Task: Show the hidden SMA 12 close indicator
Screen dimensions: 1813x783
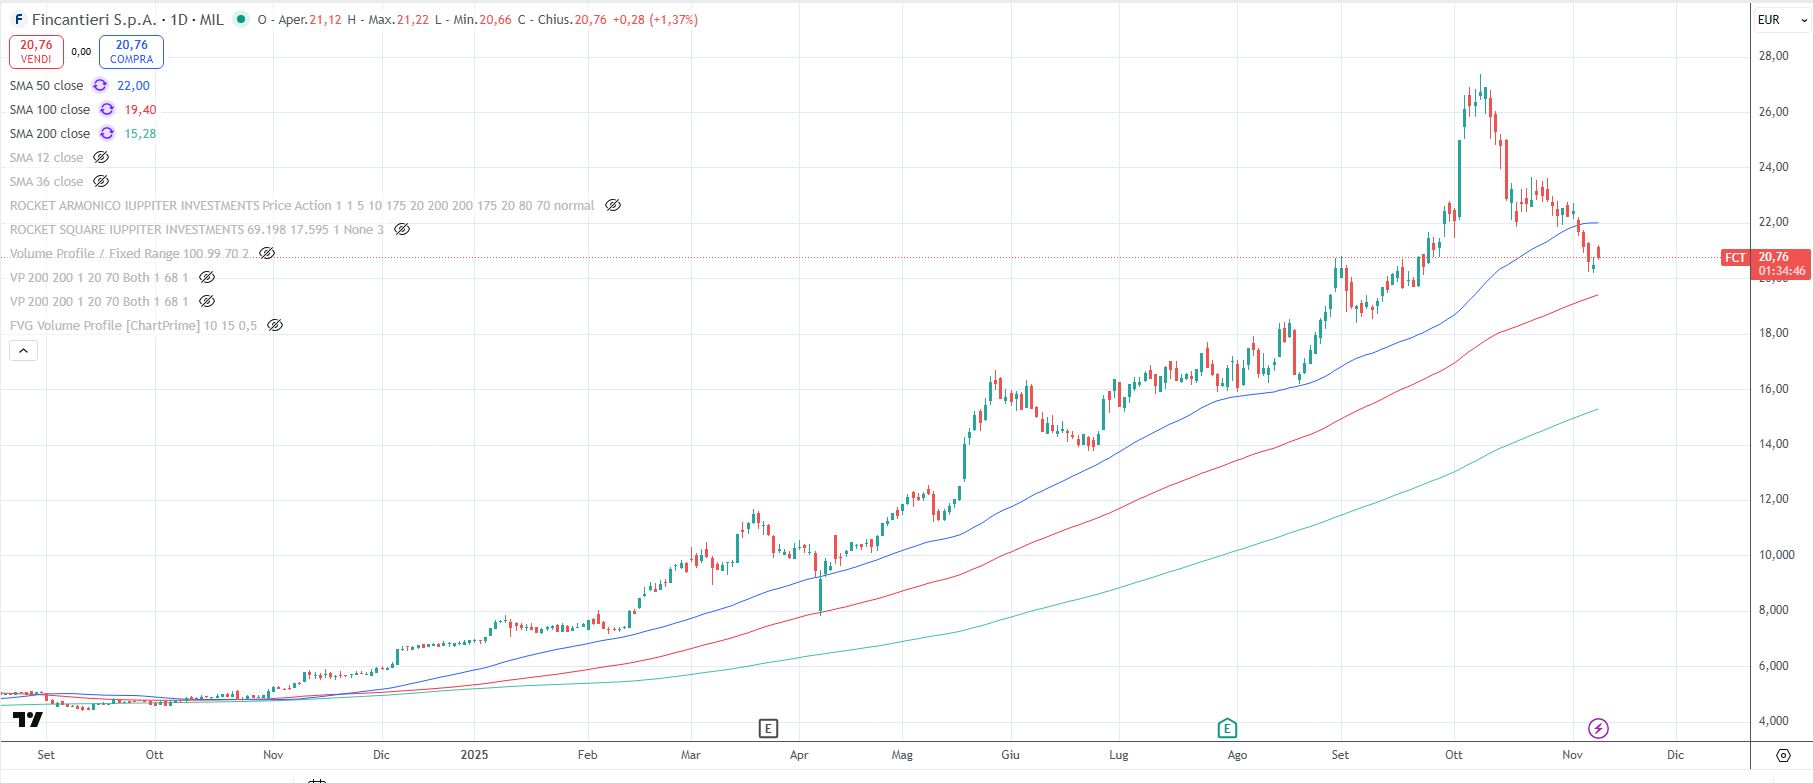Action: pos(101,158)
